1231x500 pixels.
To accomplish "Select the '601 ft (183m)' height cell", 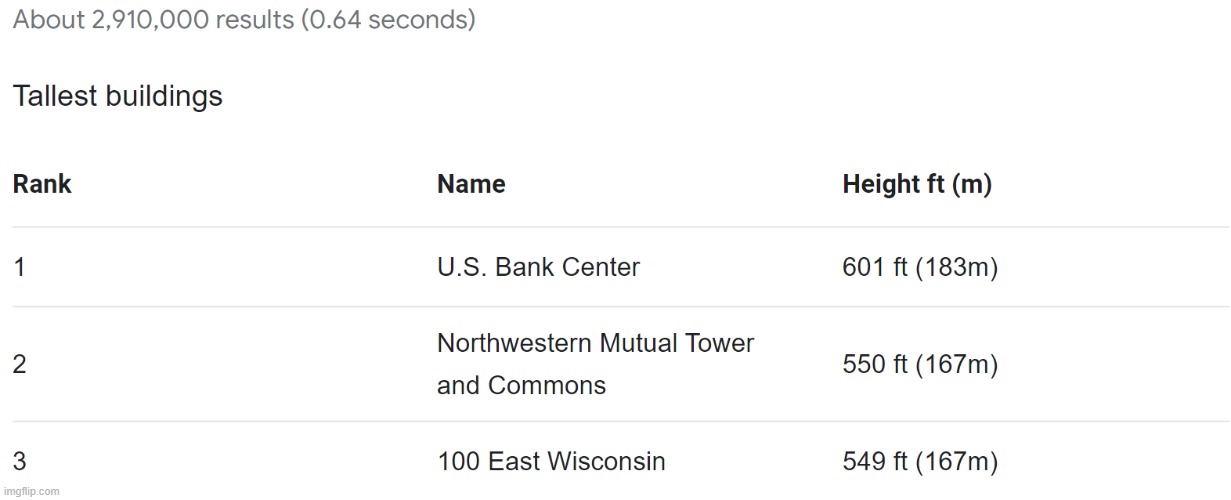I will tap(920, 268).
